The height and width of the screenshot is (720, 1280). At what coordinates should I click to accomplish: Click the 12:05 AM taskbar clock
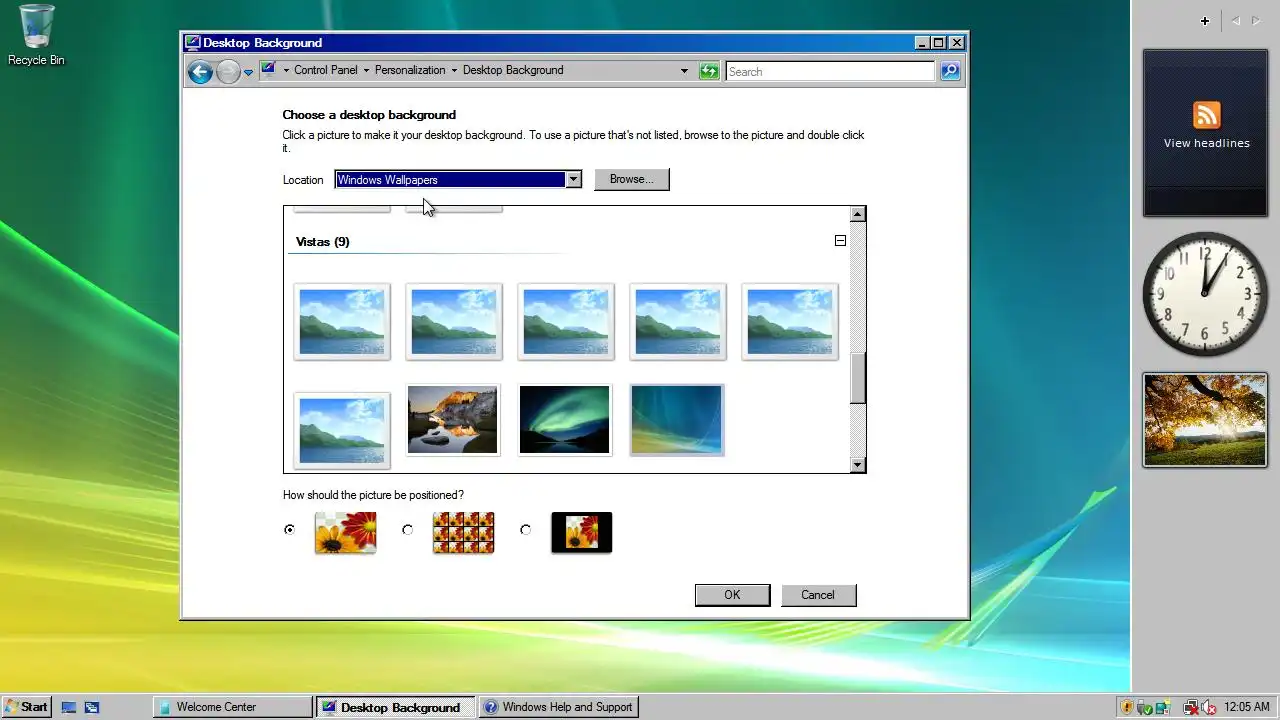(x=1247, y=707)
